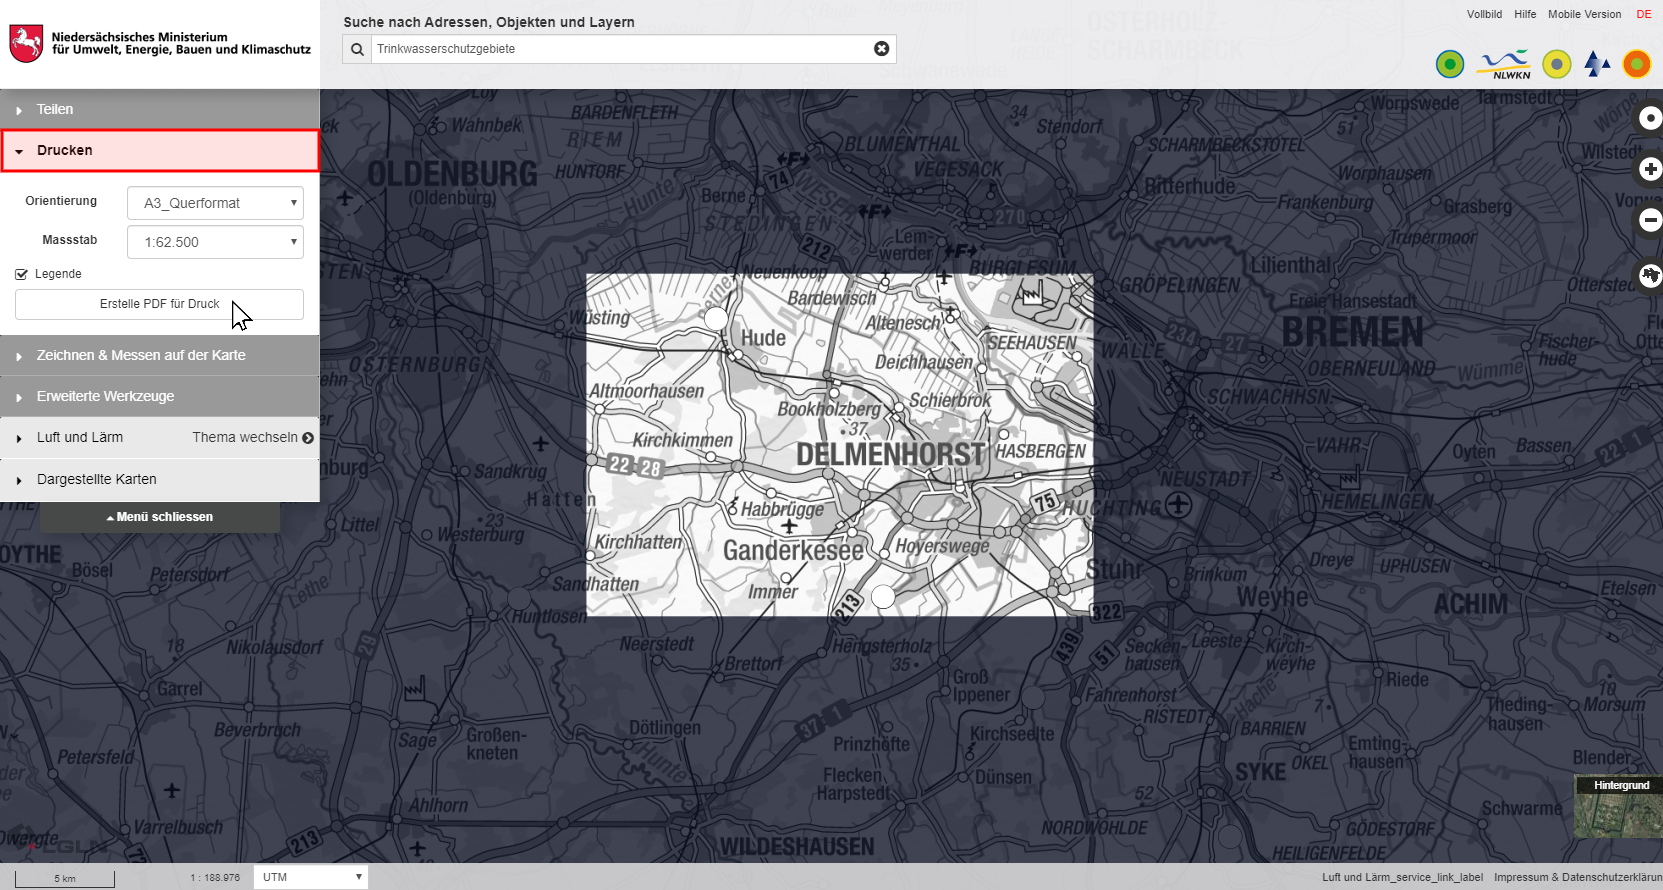
Task: Zoom out with the minus button
Action: [x=1649, y=220]
